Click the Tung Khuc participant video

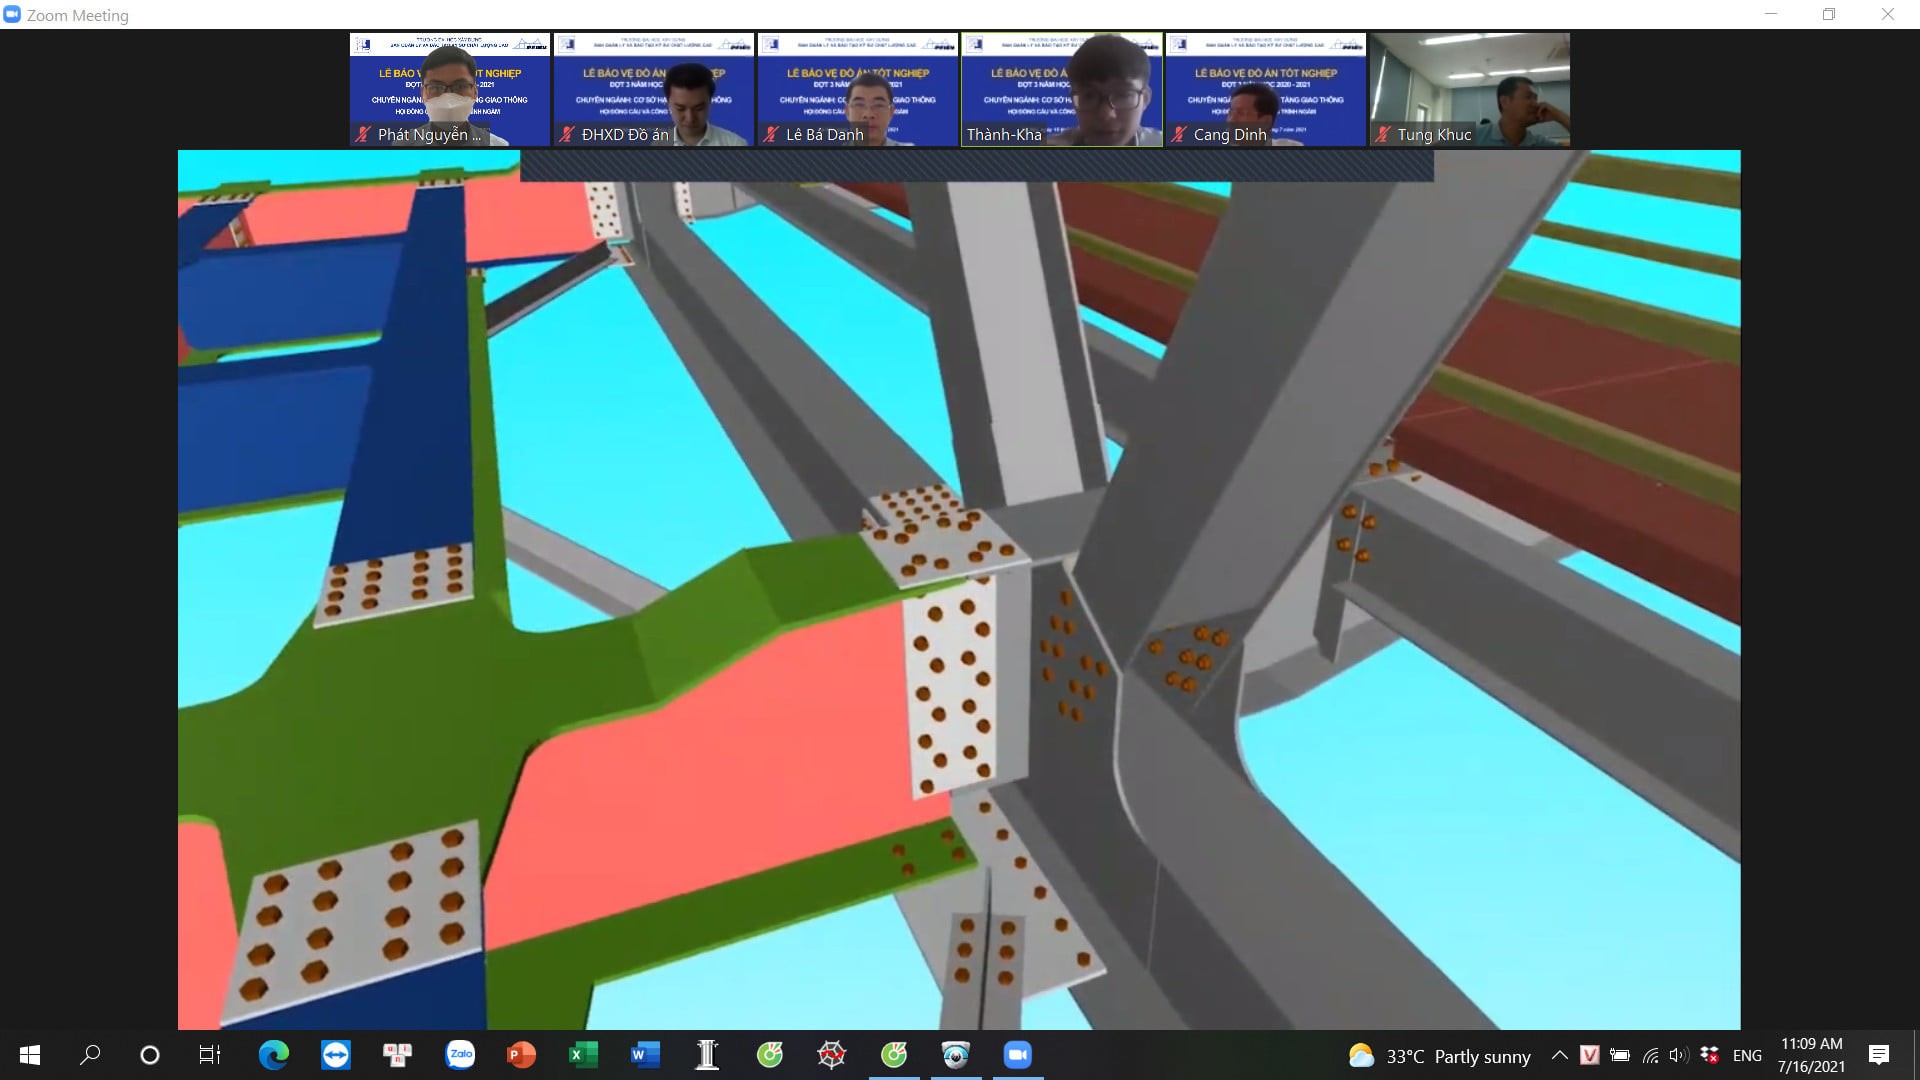click(x=1469, y=90)
